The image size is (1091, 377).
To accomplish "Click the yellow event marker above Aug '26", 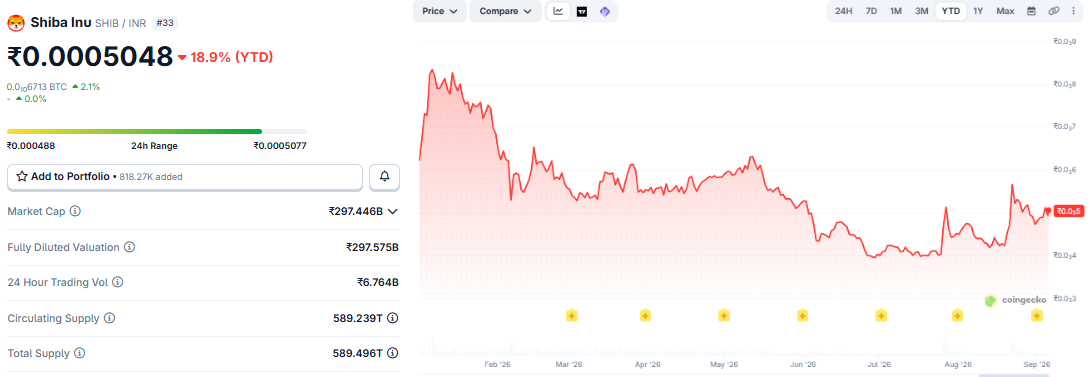I will tap(957, 316).
